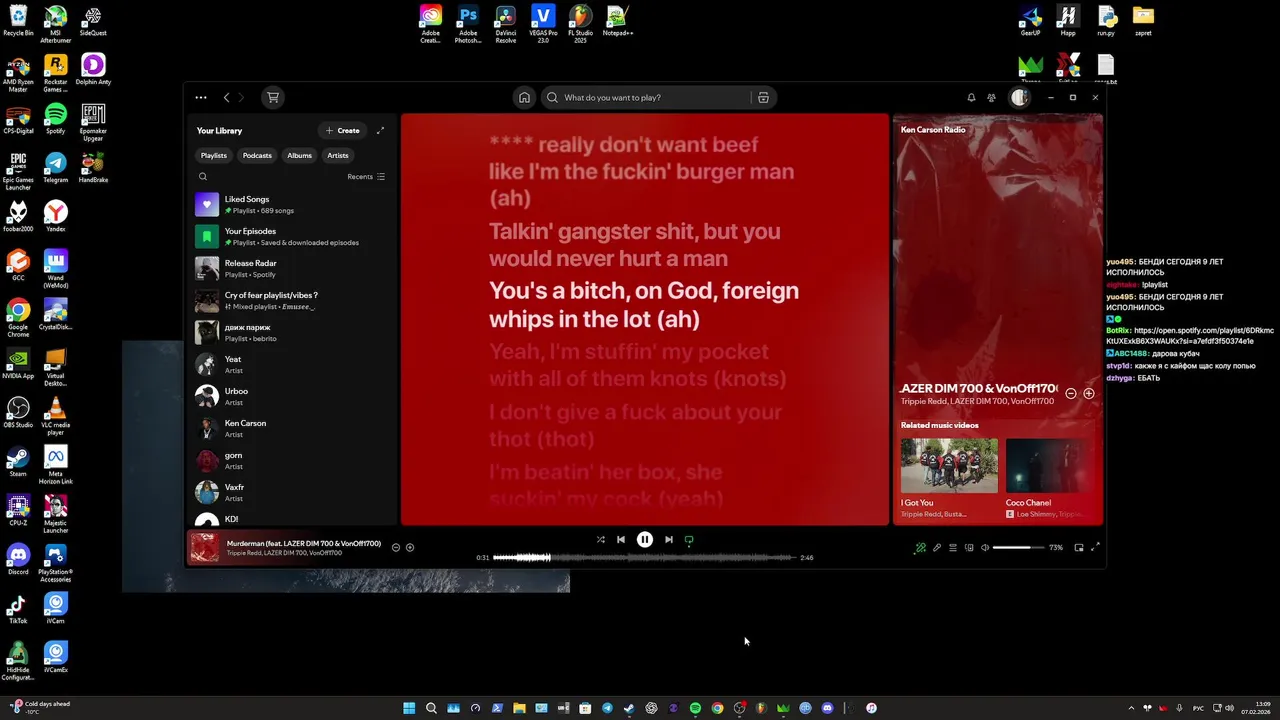Click the minus icon beside the Murderman track title
The image size is (1280, 720).
click(x=396, y=548)
